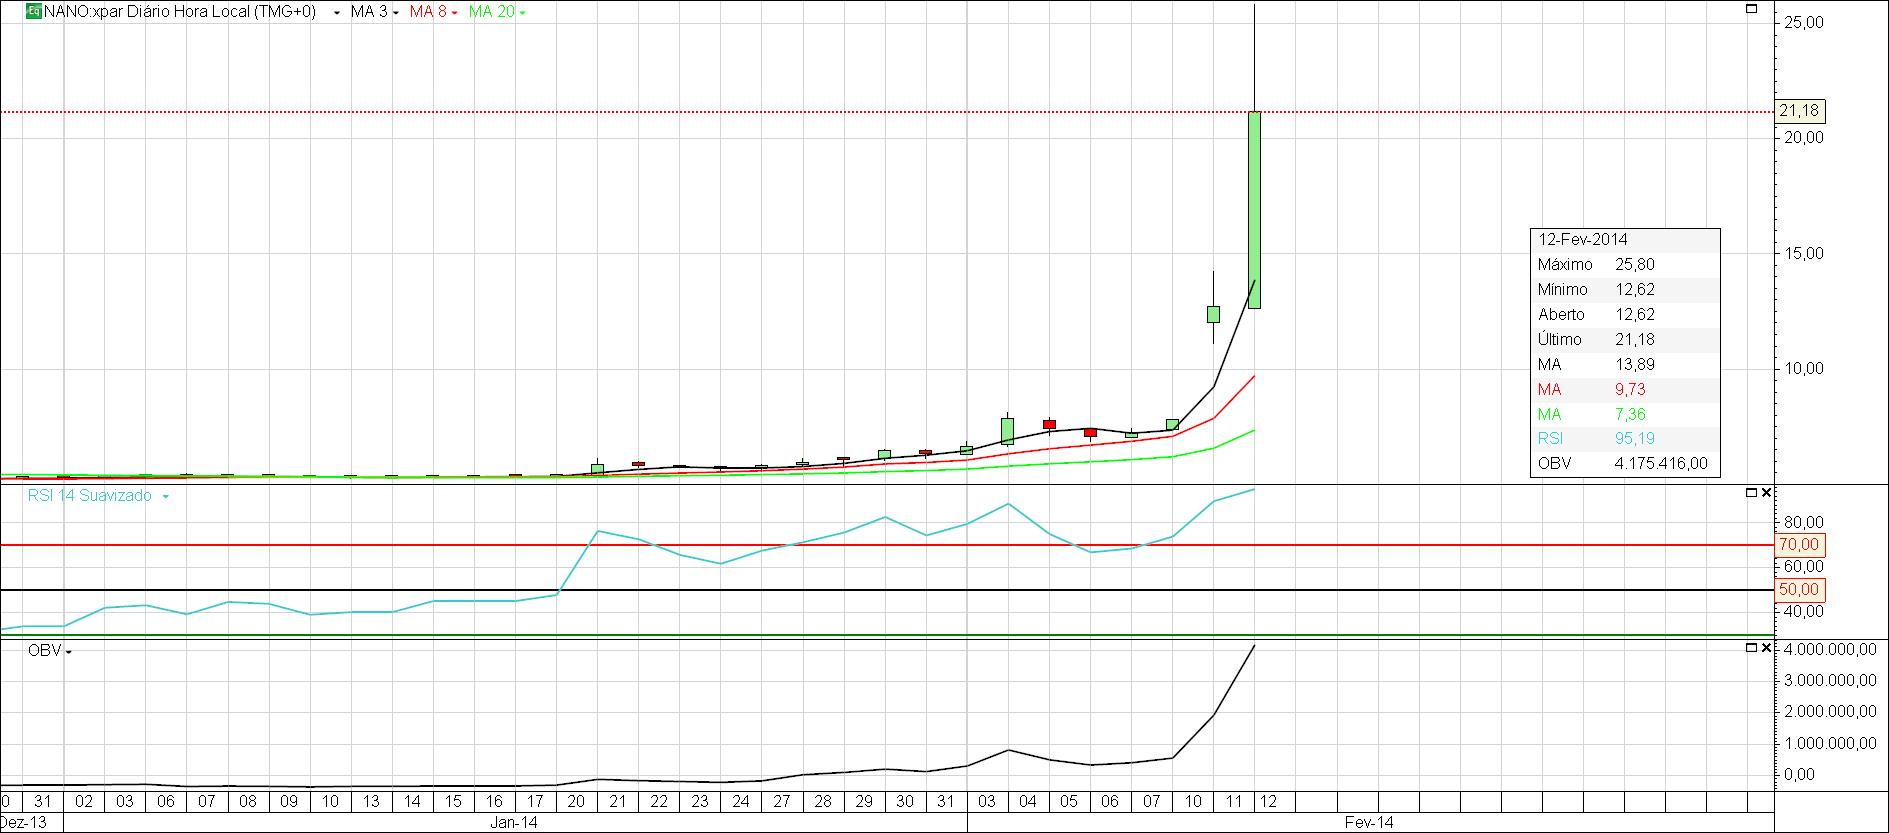Click the Fev-14 month label

[x=1369, y=823]
